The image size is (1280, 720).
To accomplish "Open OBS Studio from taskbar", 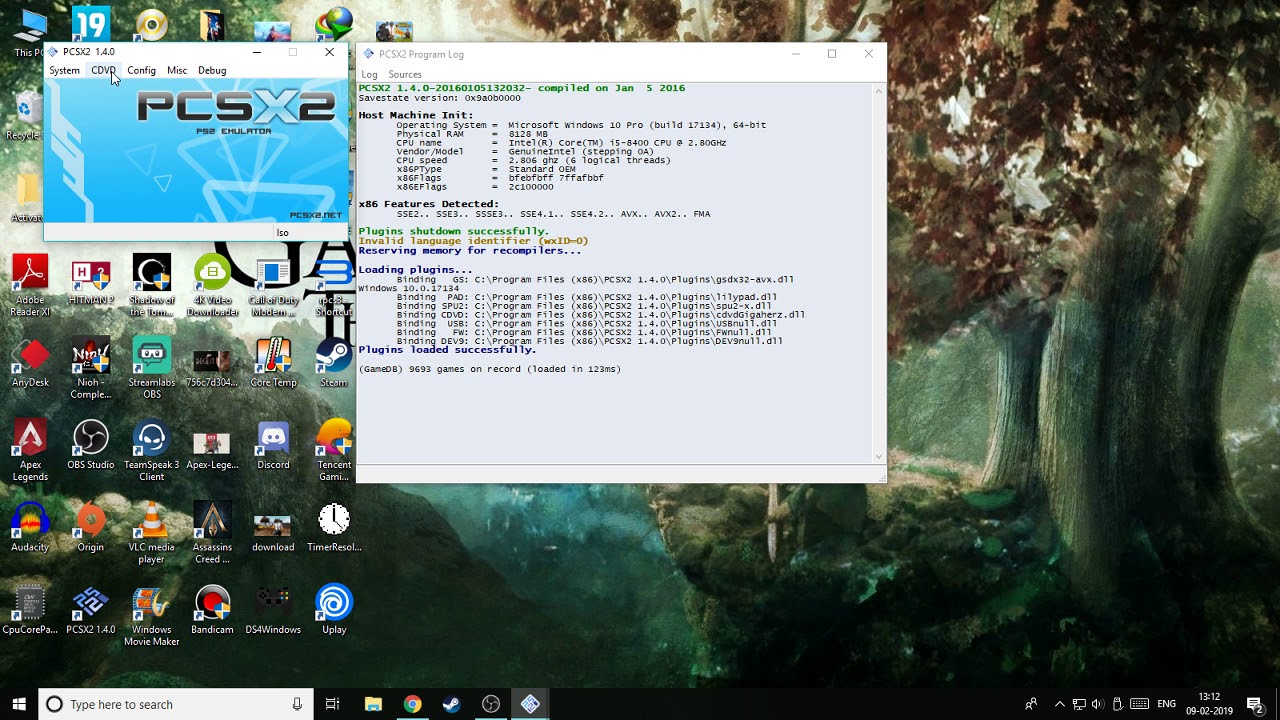I will coord(490,704).
